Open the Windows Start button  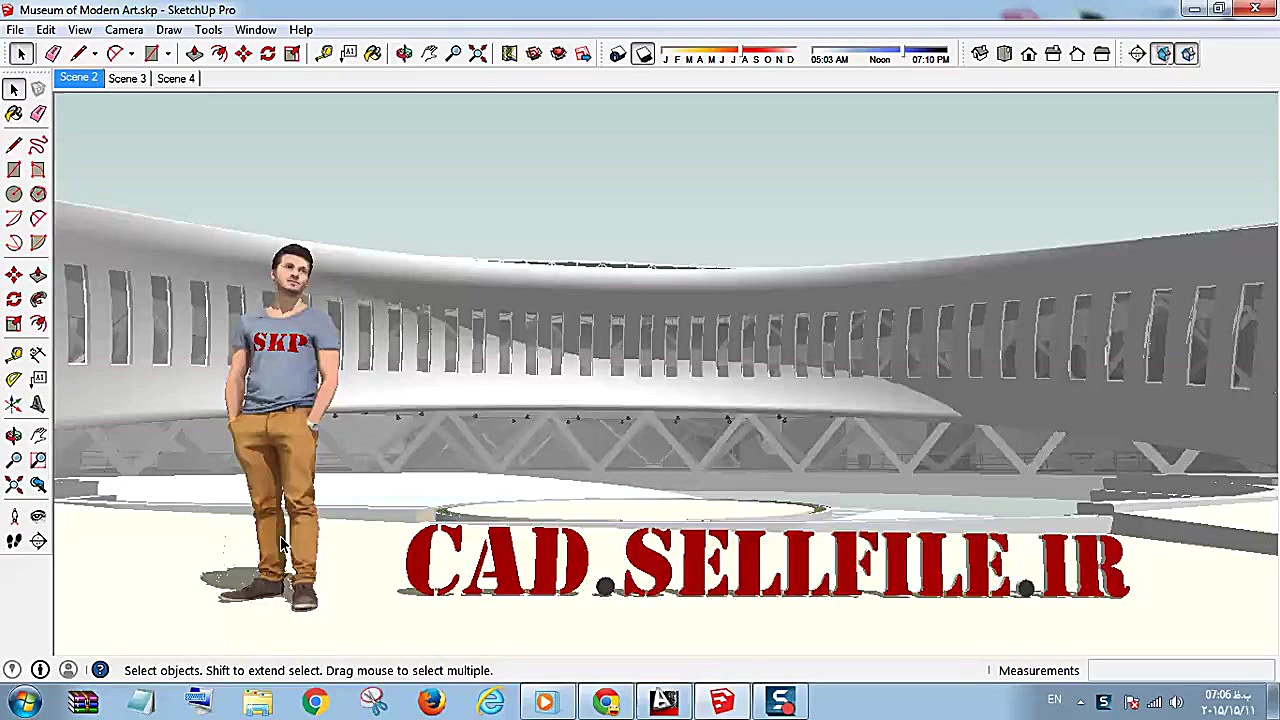[x=24, y=702]
